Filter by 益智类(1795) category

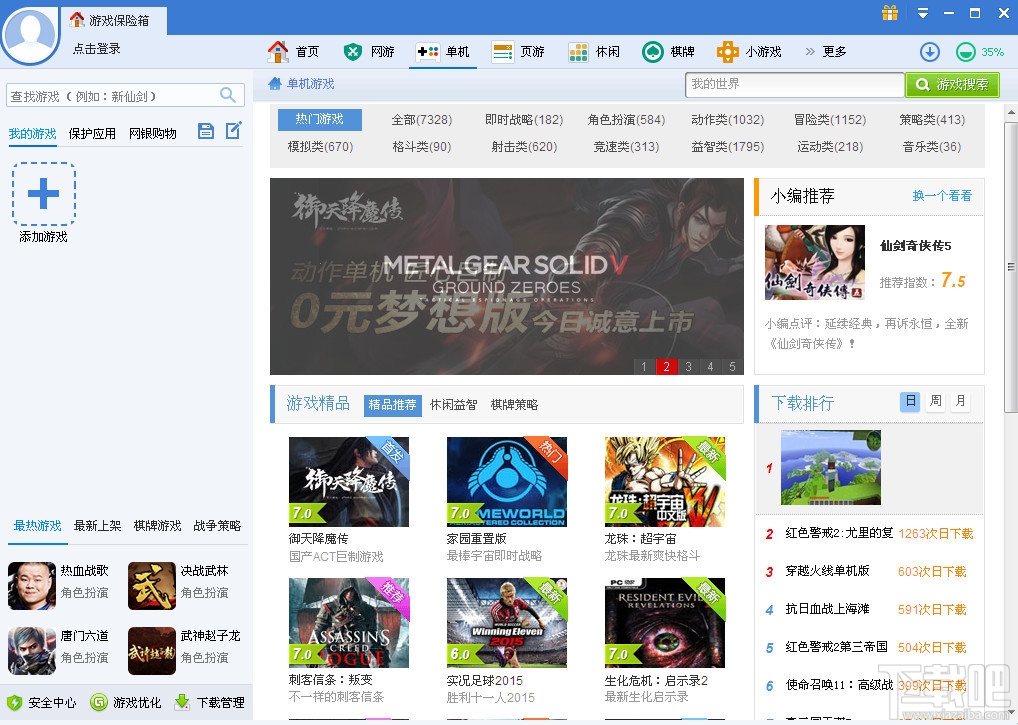tap(727, 147)
